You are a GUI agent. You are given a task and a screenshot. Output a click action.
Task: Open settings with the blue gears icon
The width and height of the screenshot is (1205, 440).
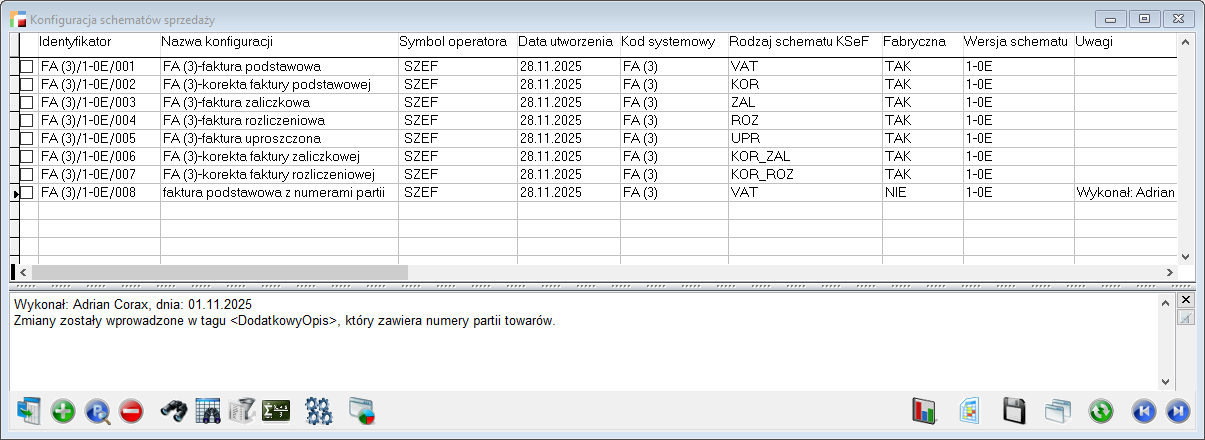coord(318,410)
